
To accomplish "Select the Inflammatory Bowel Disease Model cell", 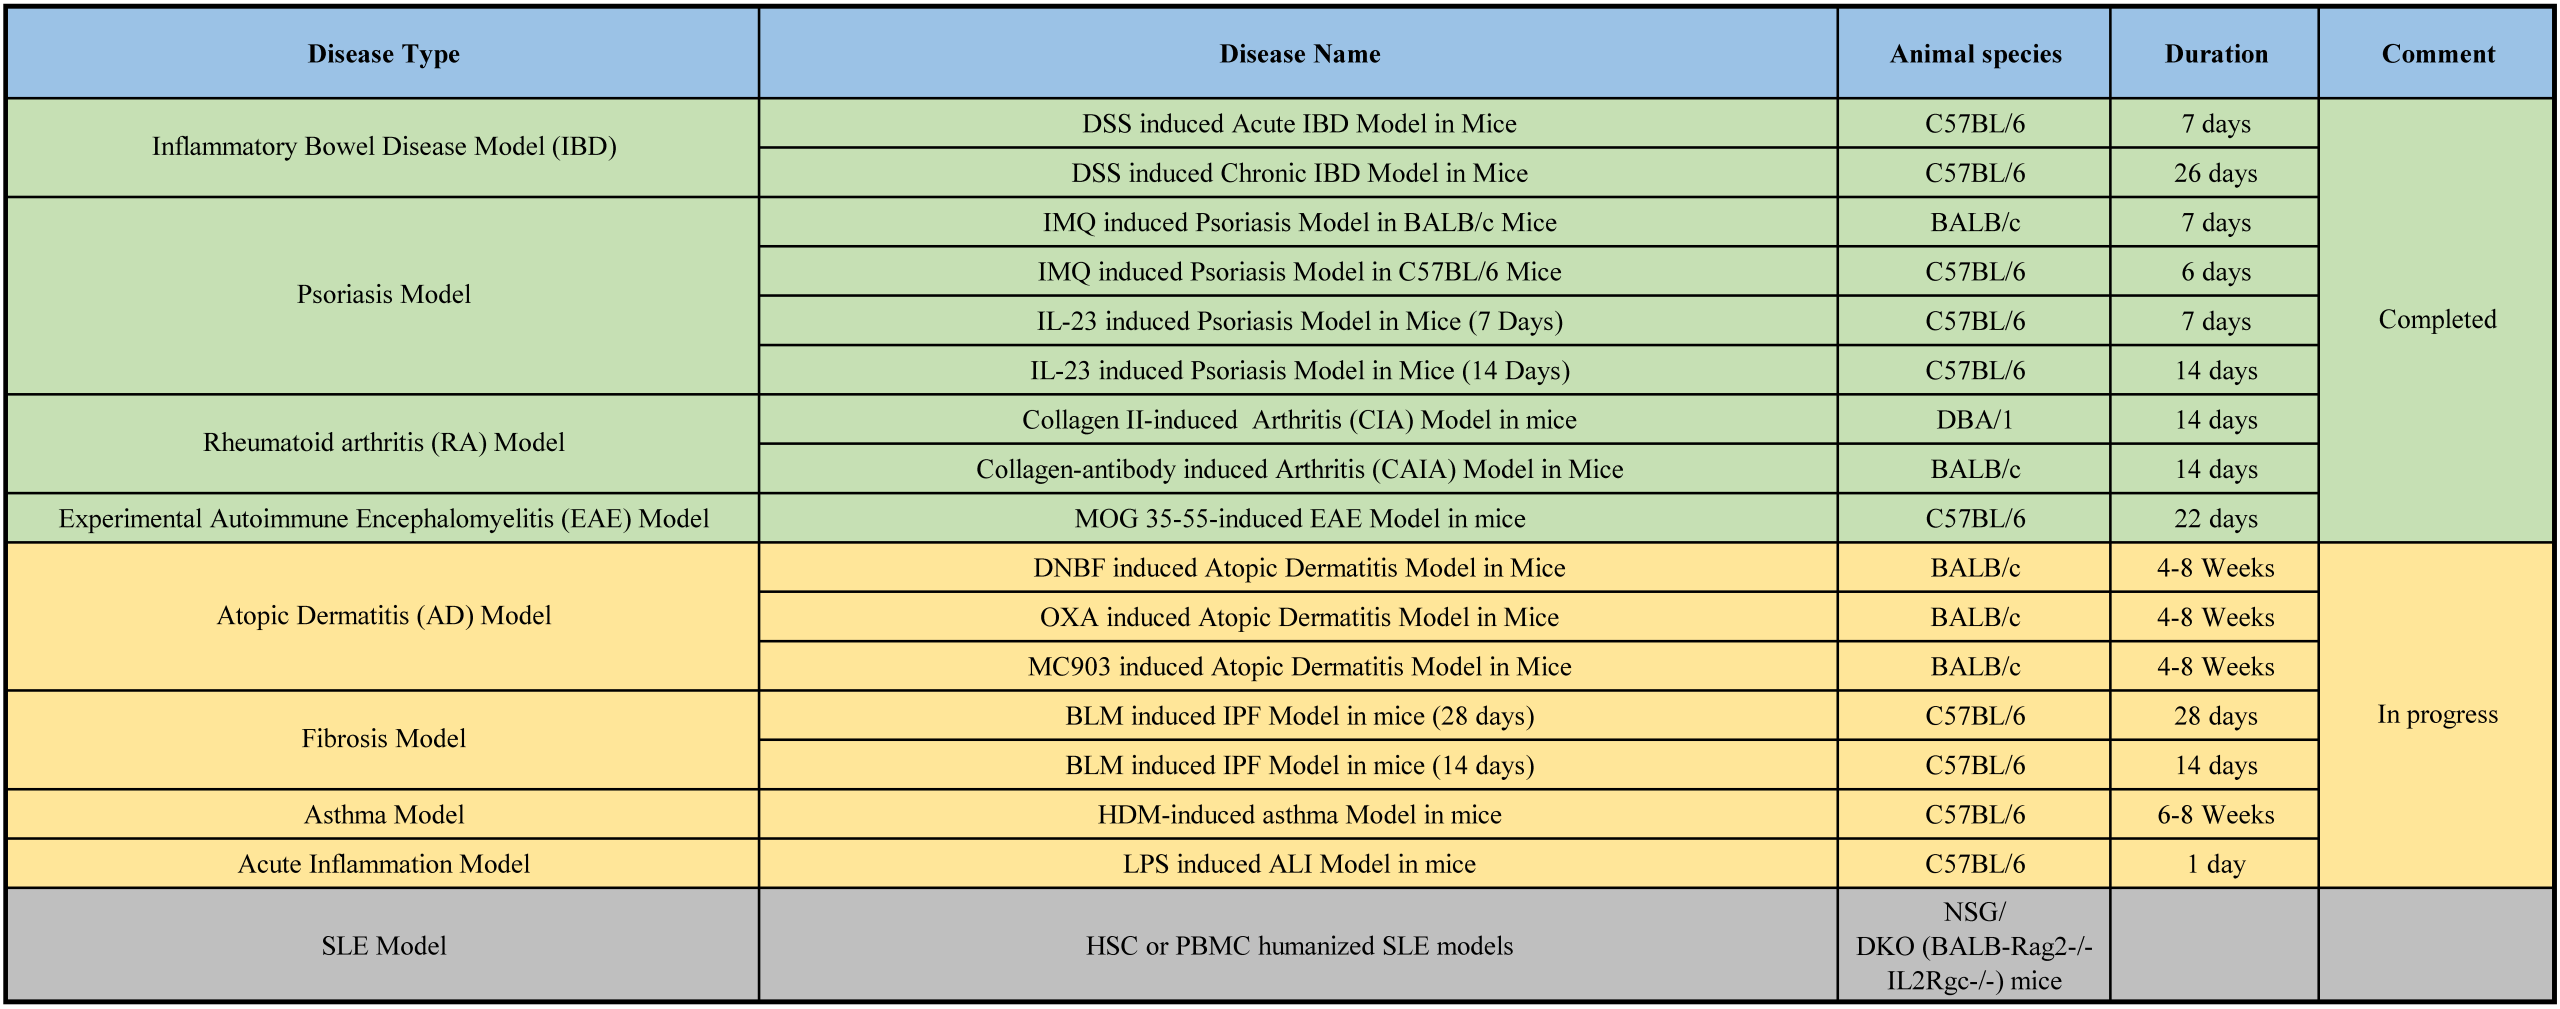I will (383, 147).
